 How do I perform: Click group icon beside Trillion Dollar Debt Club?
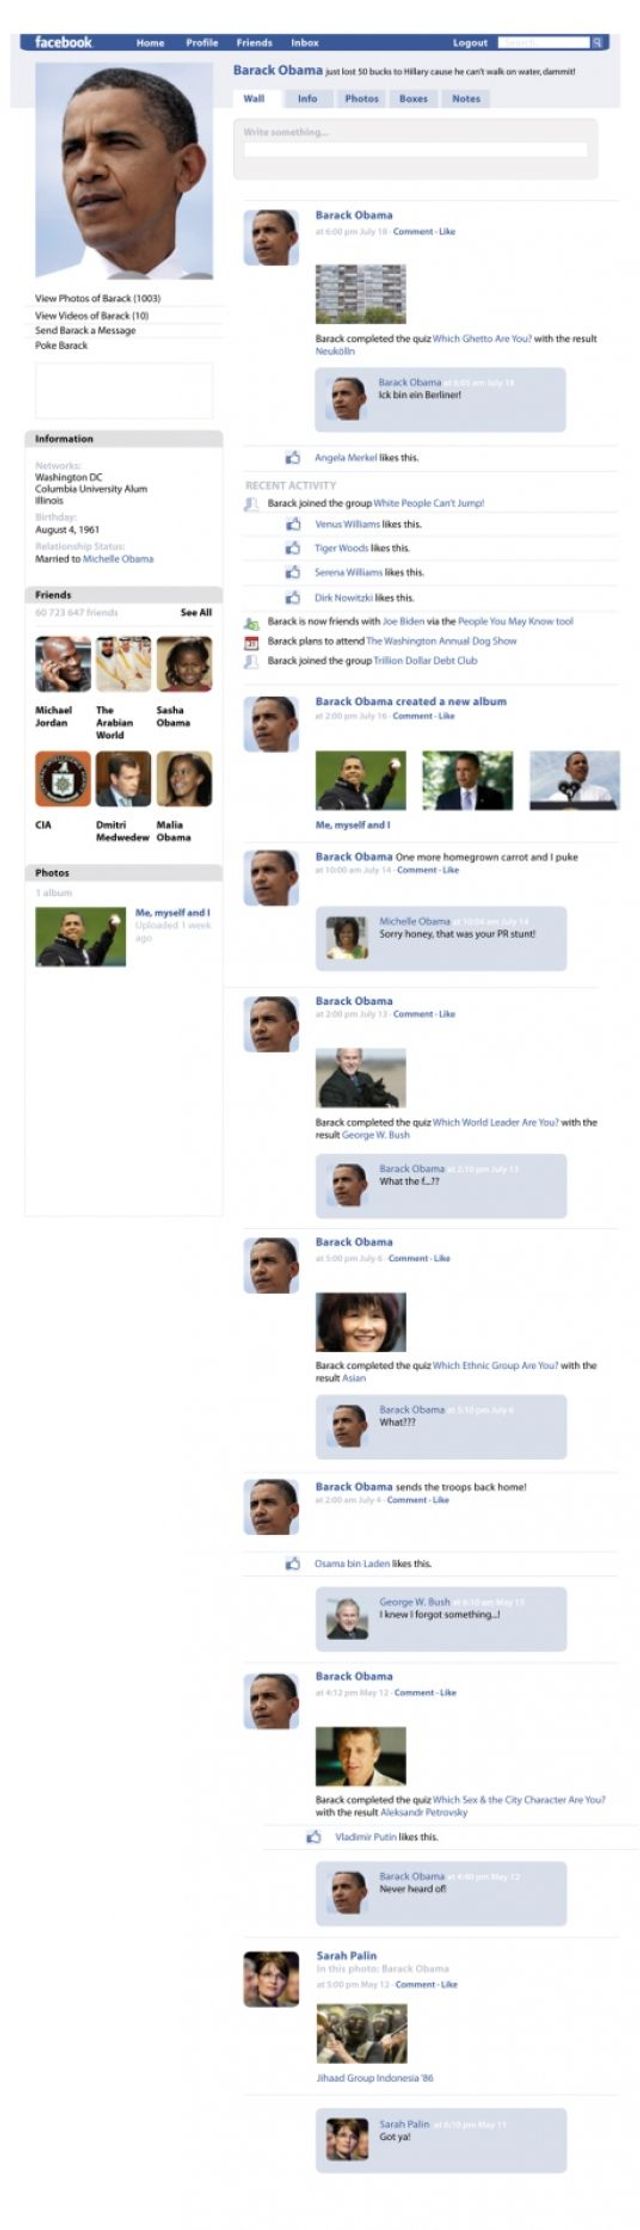[252, 661]
